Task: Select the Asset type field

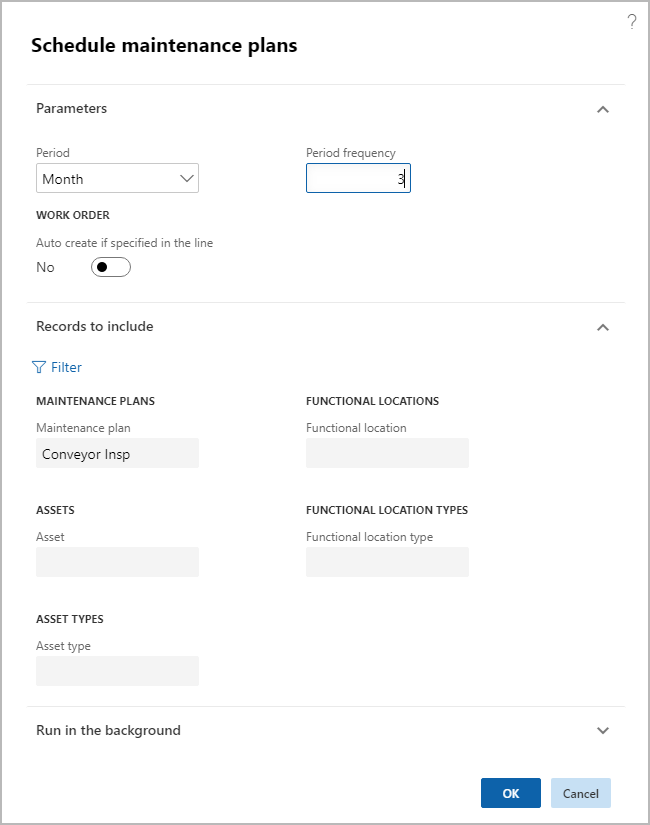Action: coord(117,671)
